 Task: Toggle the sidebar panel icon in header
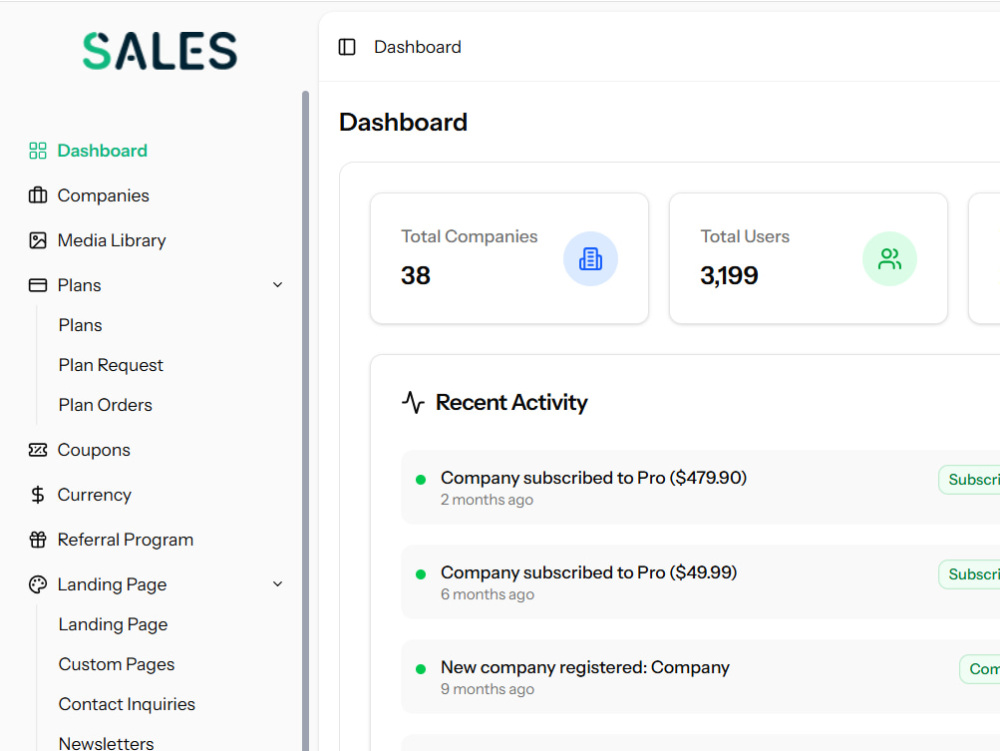[347, 47]
